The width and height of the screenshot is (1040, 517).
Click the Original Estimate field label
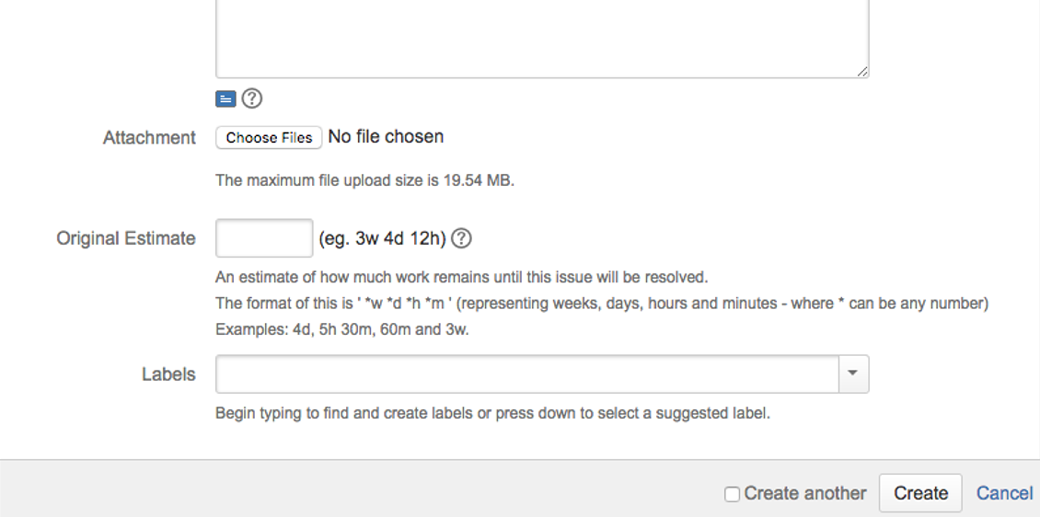click(x=126, y=239)
